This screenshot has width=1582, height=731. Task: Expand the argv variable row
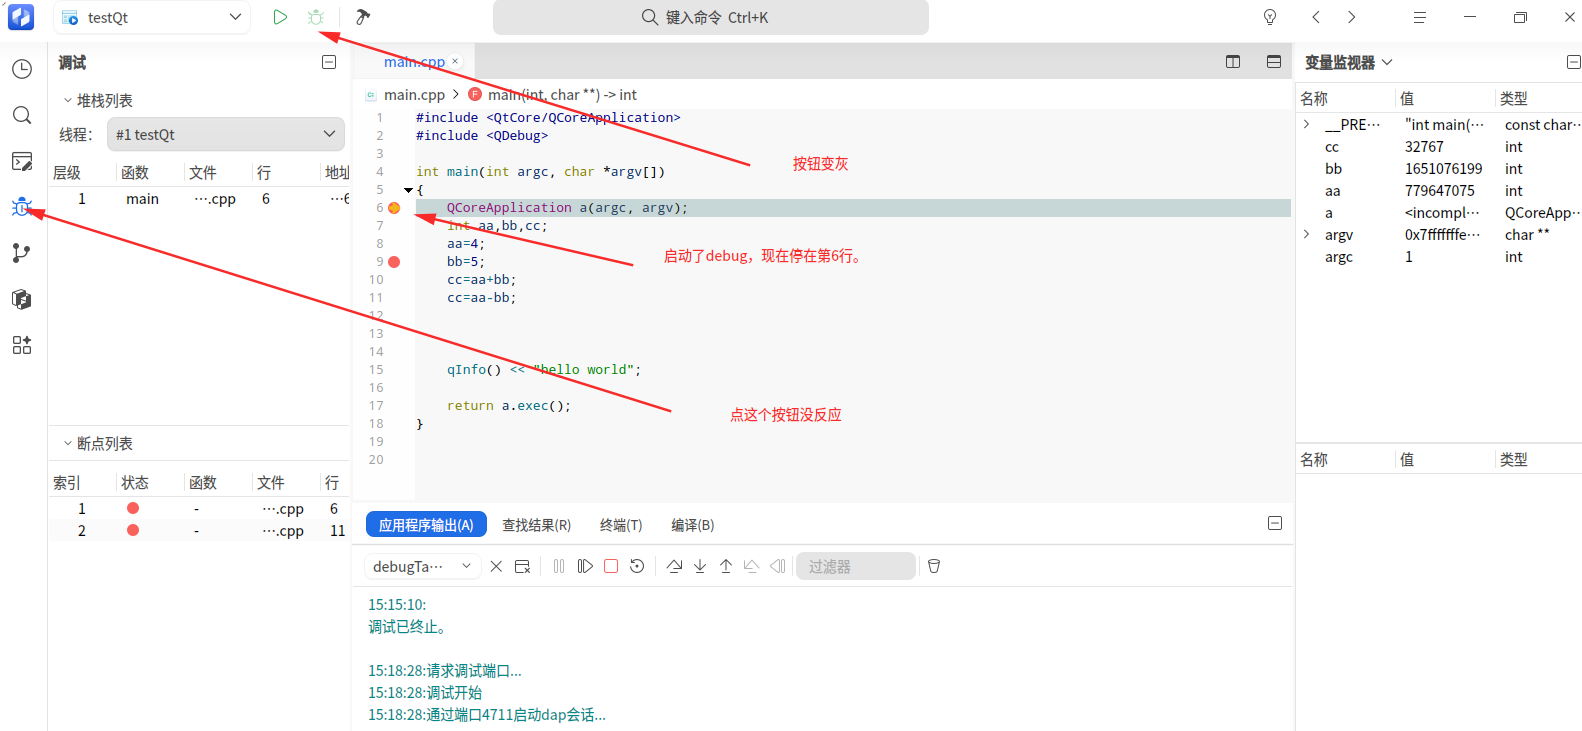coord(1306,234)
